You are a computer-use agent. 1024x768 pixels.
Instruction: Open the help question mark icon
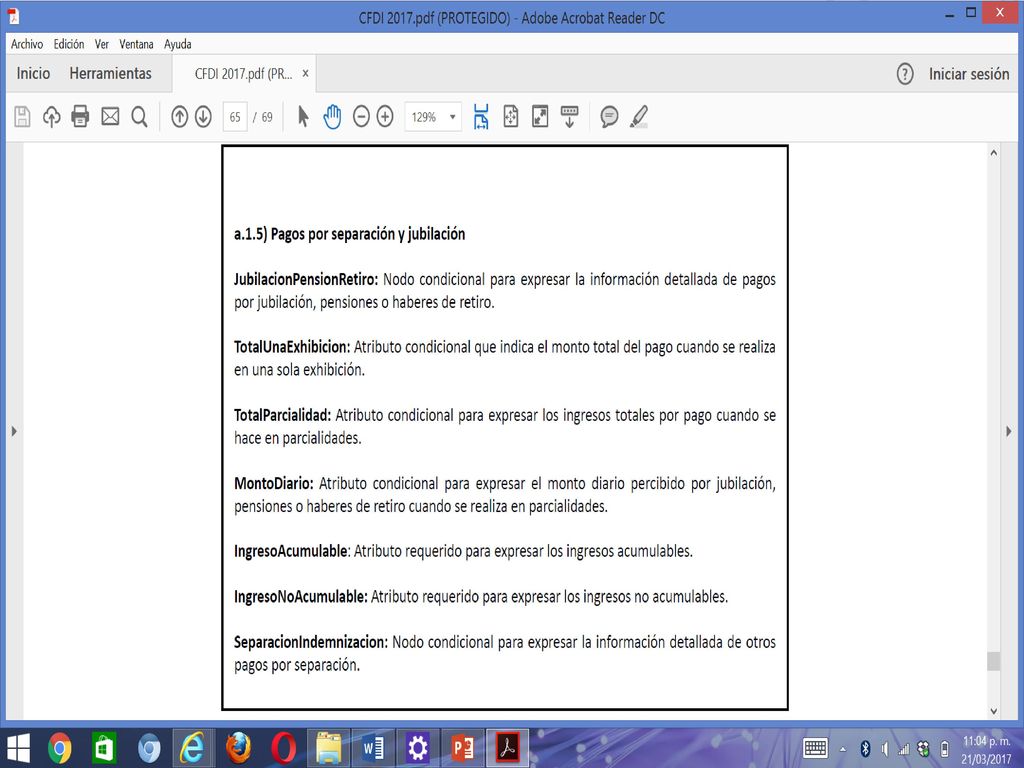pos(905,74)
